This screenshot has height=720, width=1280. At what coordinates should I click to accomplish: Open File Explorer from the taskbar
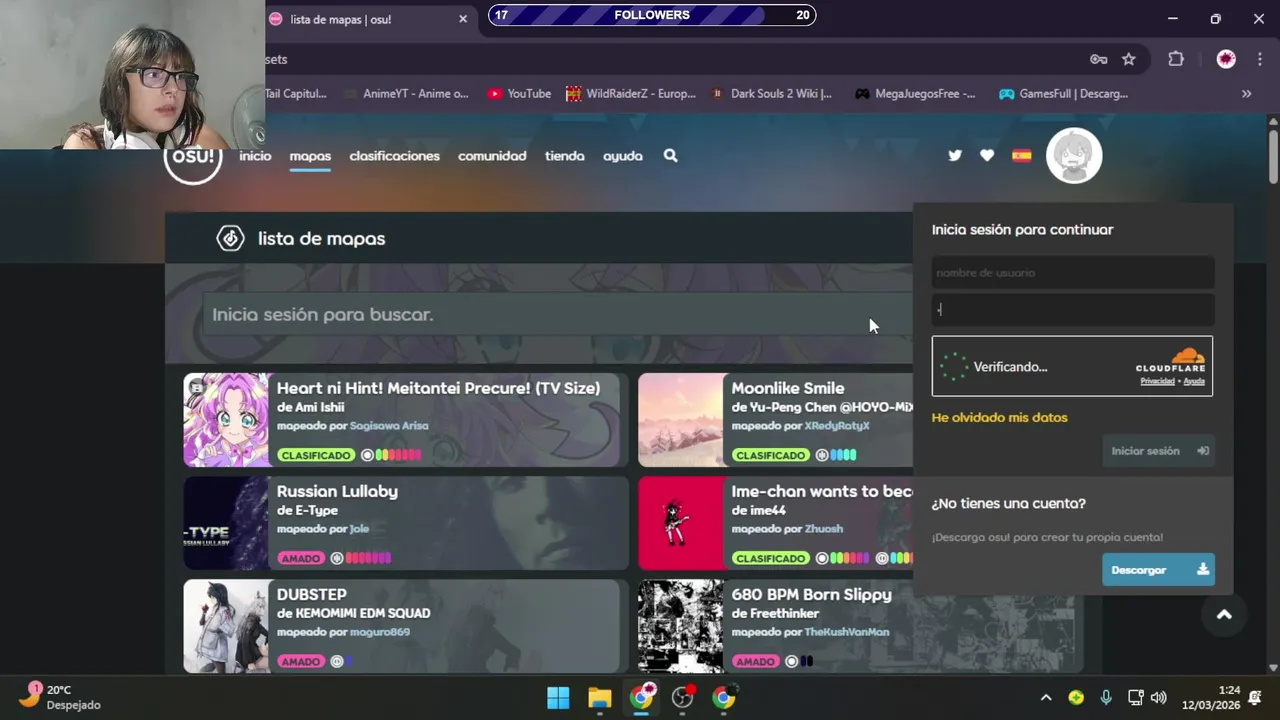pos(599,698)
